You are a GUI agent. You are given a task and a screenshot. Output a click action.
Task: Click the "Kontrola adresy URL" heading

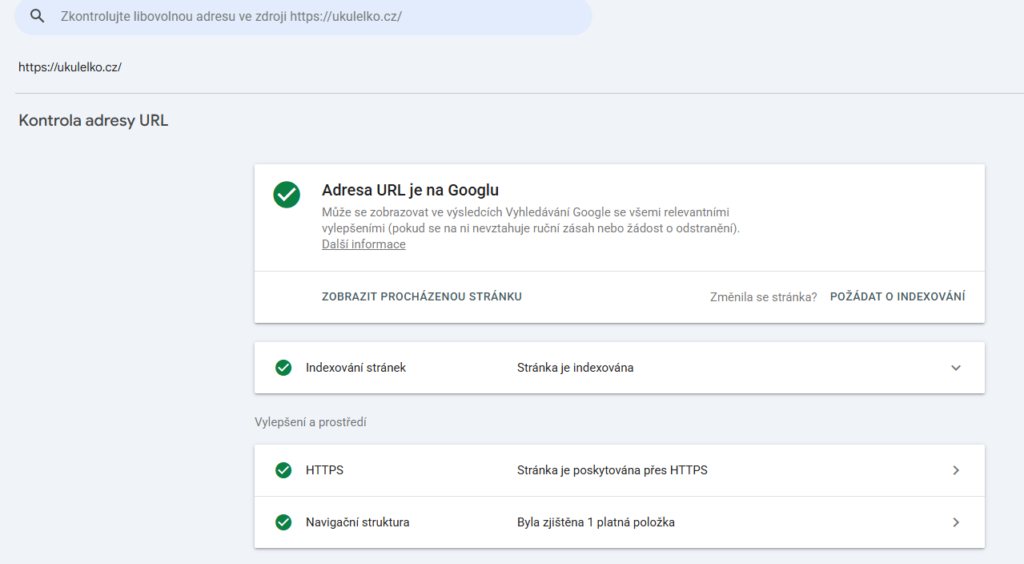93,120
